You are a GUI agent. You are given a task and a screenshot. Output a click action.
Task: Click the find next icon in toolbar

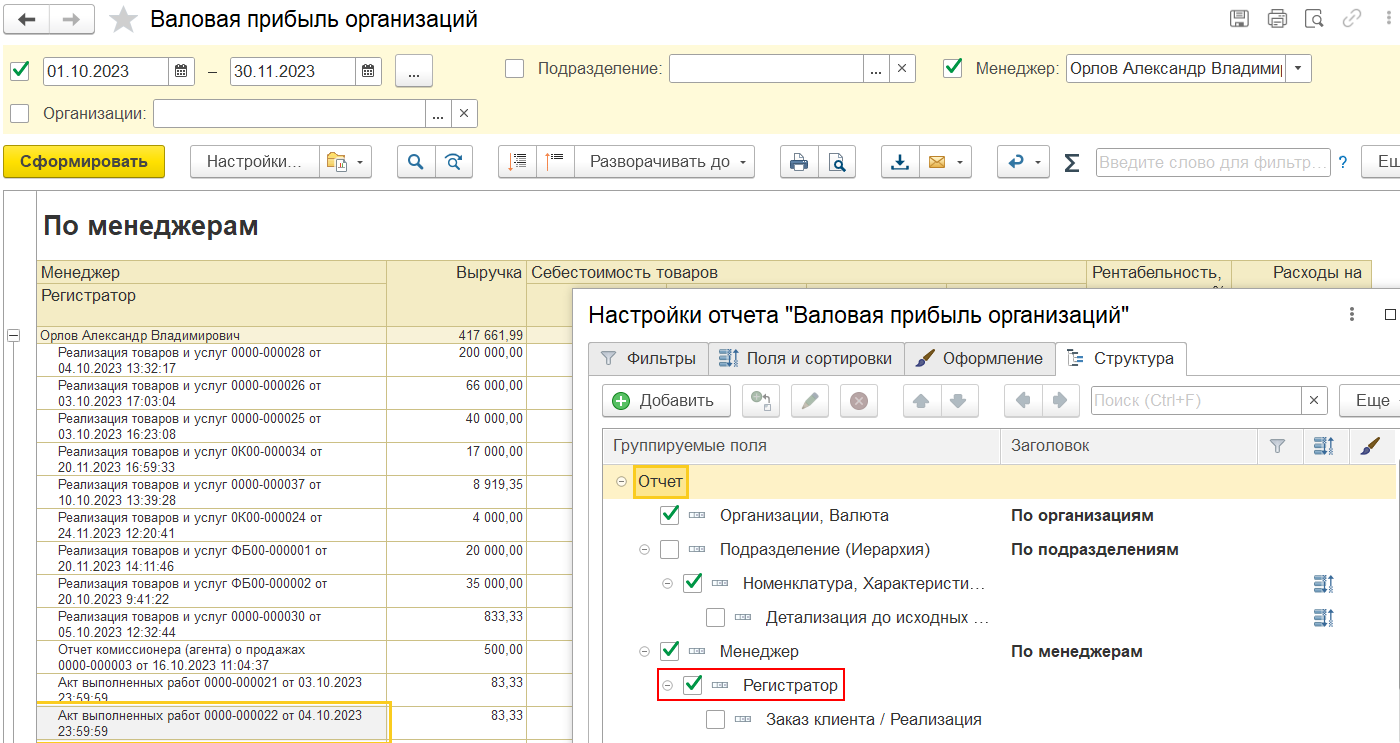pos(454,162)
